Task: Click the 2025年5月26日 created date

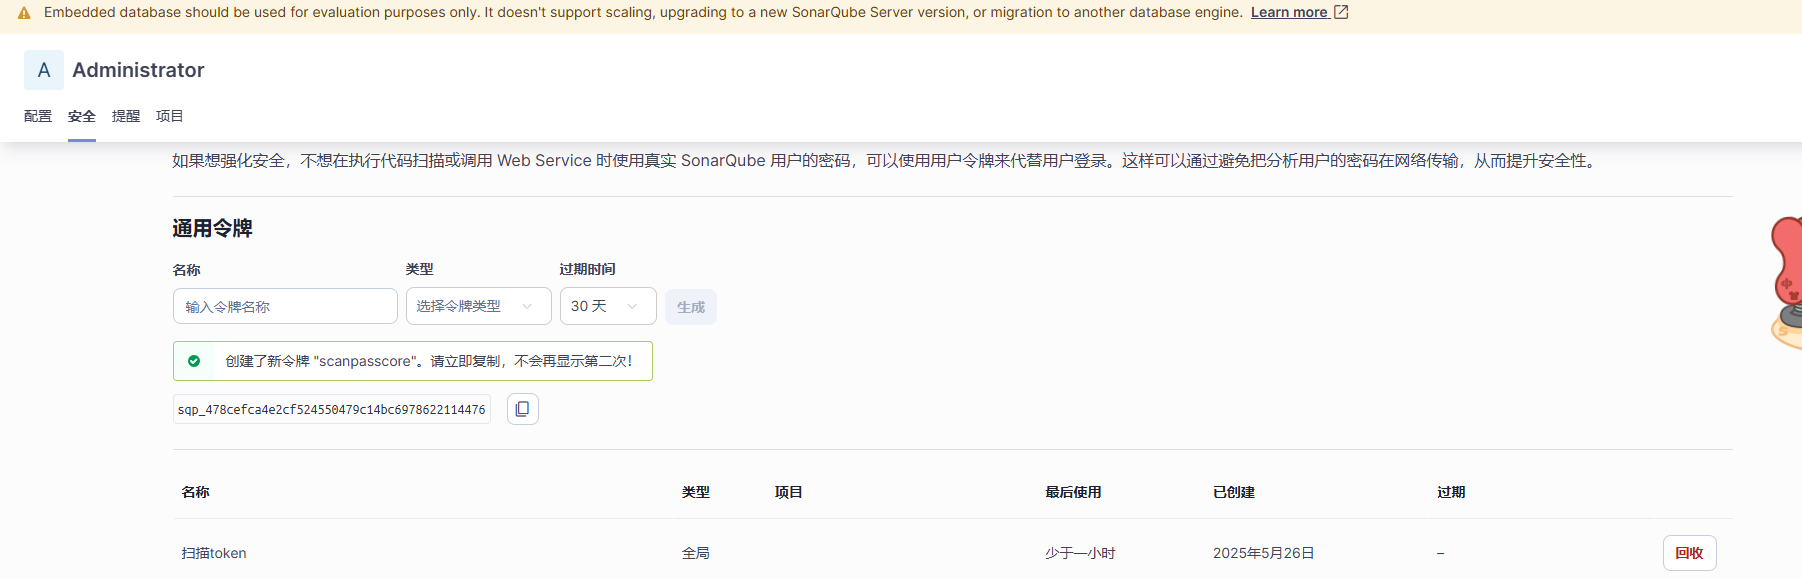Action: [x=1263, y=553]
